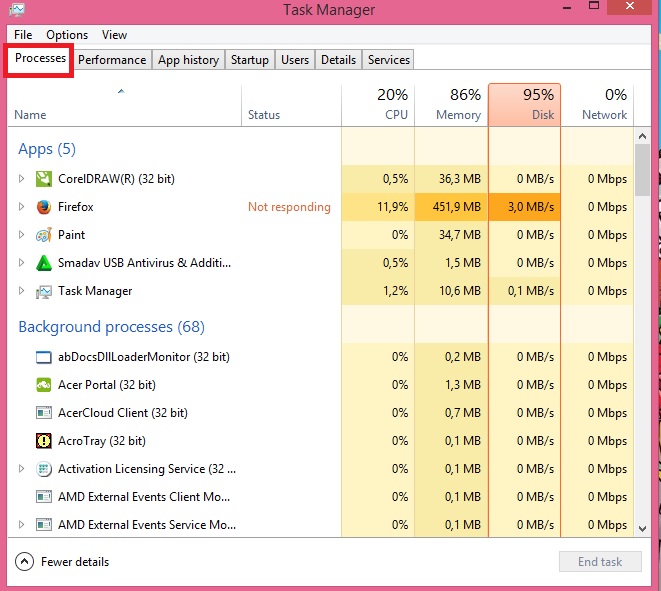Click the scrollbar down arrow

(642, 528)
